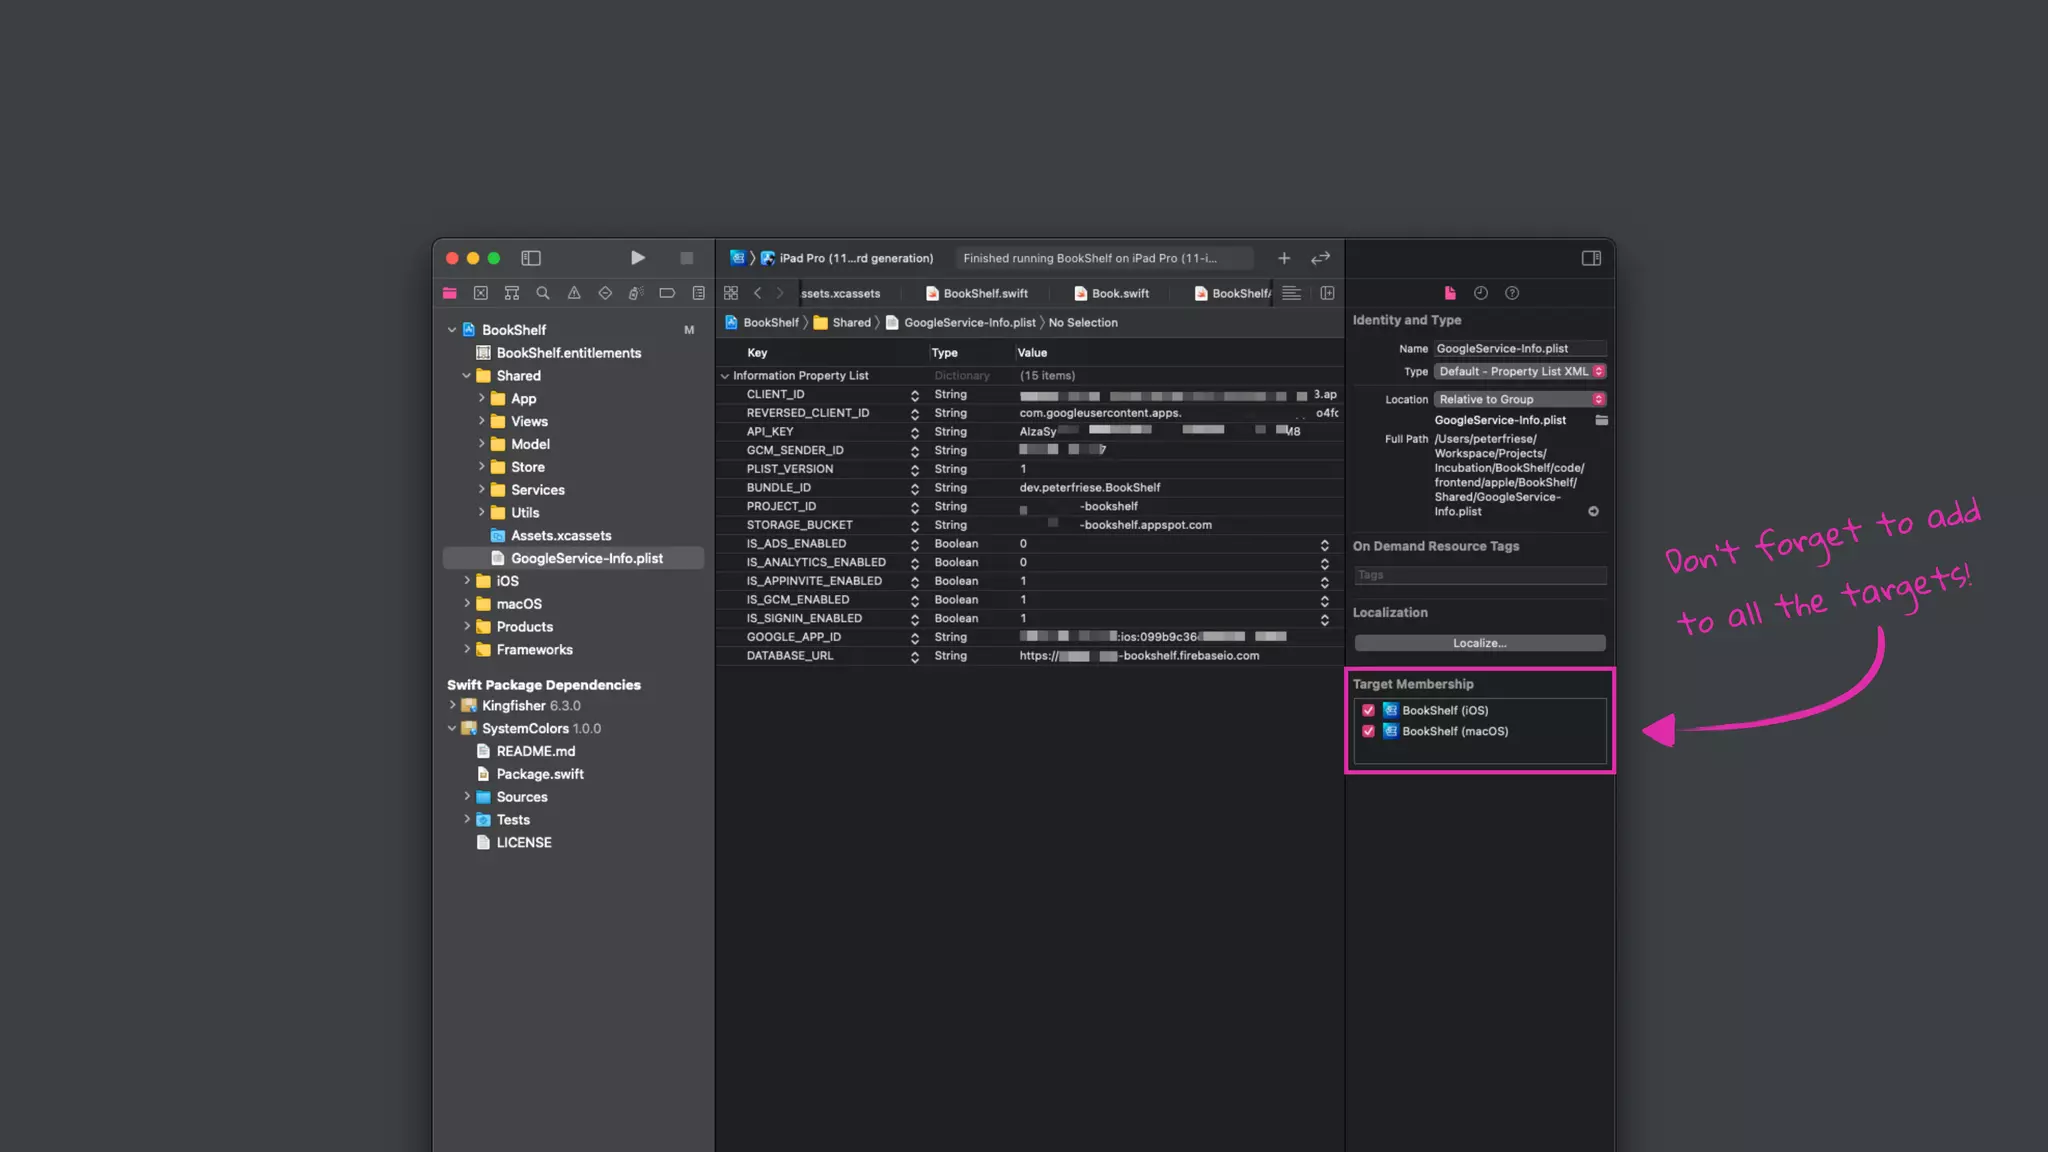Open the Relative to Group location dropdown
This screenshot has height=1152, width=2048.
point(1519,399)
